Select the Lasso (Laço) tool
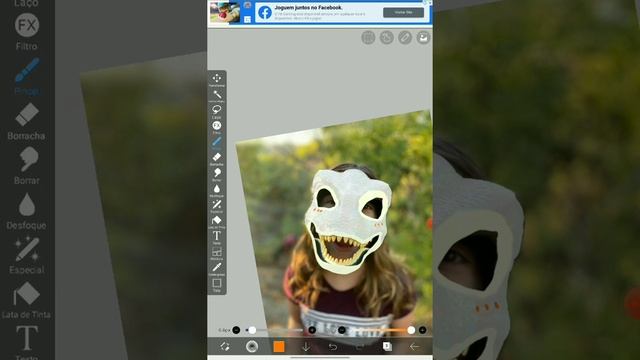640x360 pixels. pos(217,111)
